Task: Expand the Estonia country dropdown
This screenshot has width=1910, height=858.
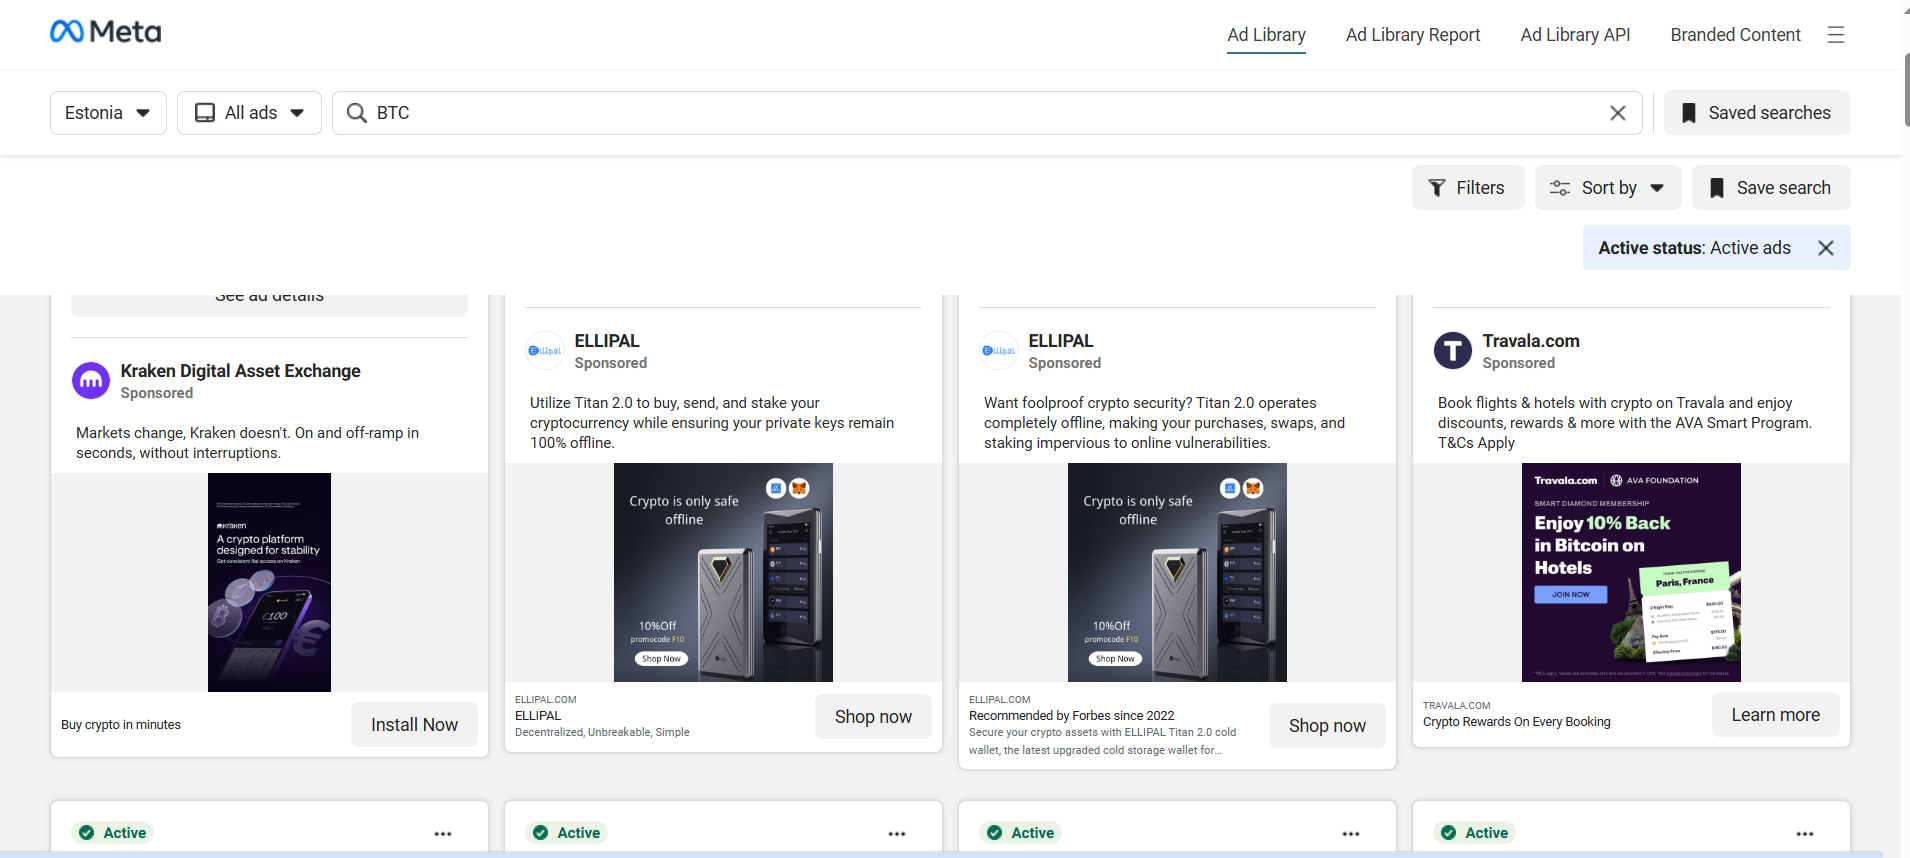Action: pos(108,113)
